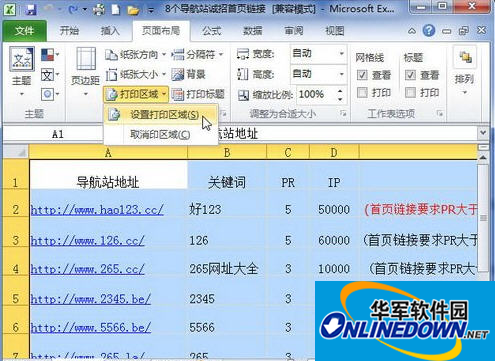
Task: Select column D header
Action: tap(334, 152)
